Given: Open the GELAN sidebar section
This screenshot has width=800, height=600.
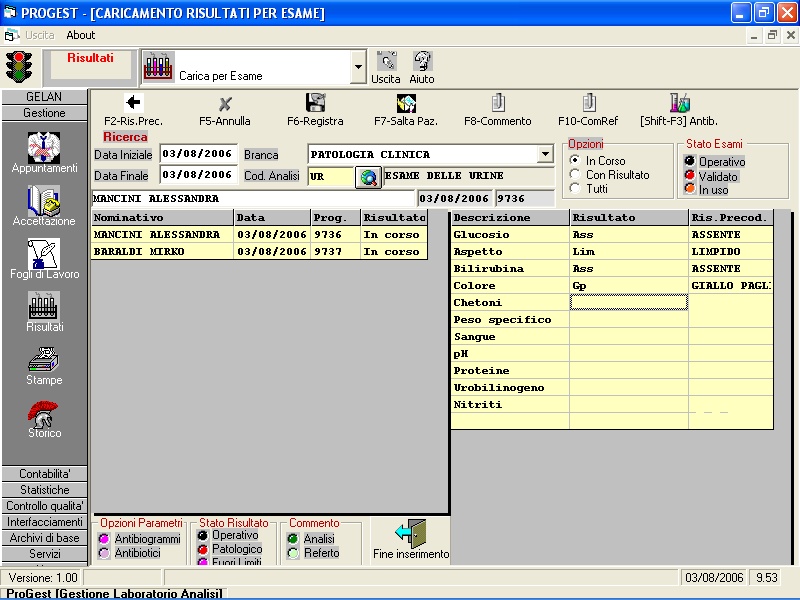Looking at the screenshot, I should point(44,97).
